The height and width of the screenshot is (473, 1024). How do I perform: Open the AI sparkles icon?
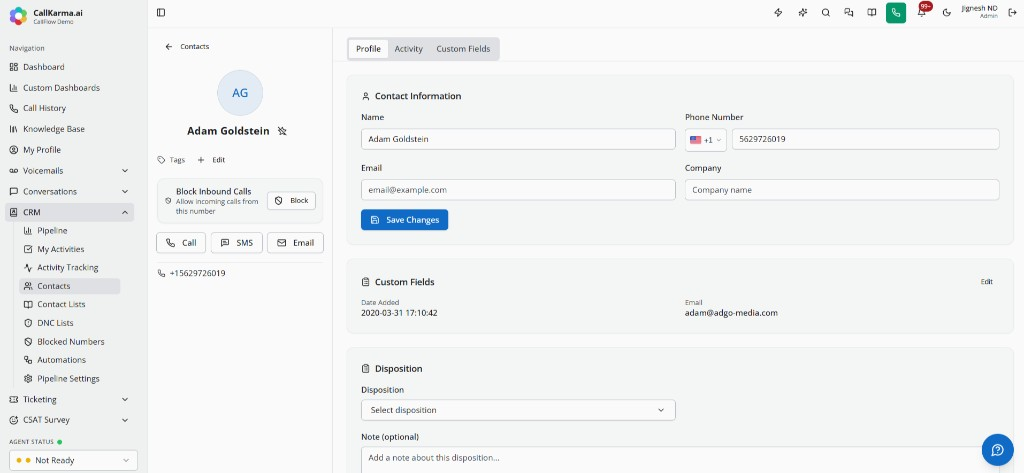(x=803, y=12)
